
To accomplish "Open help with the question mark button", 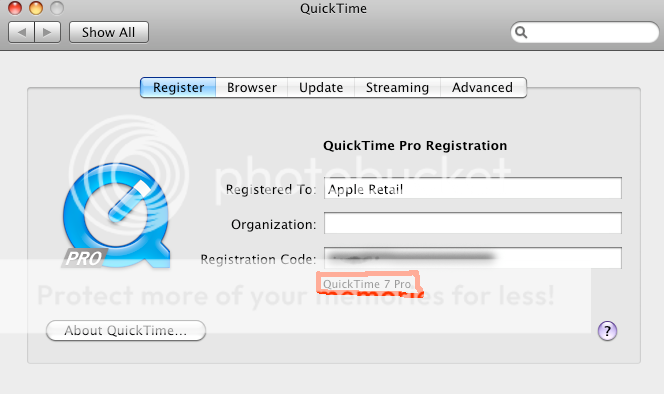I will 607,331.
